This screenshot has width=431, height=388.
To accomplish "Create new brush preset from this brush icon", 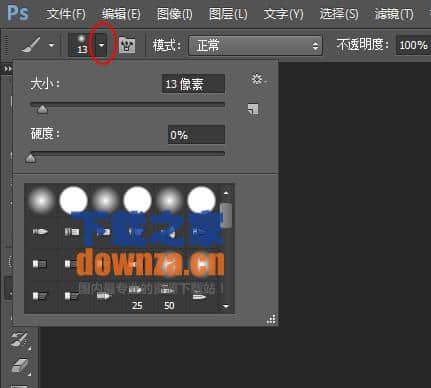I will click(253, 109).
